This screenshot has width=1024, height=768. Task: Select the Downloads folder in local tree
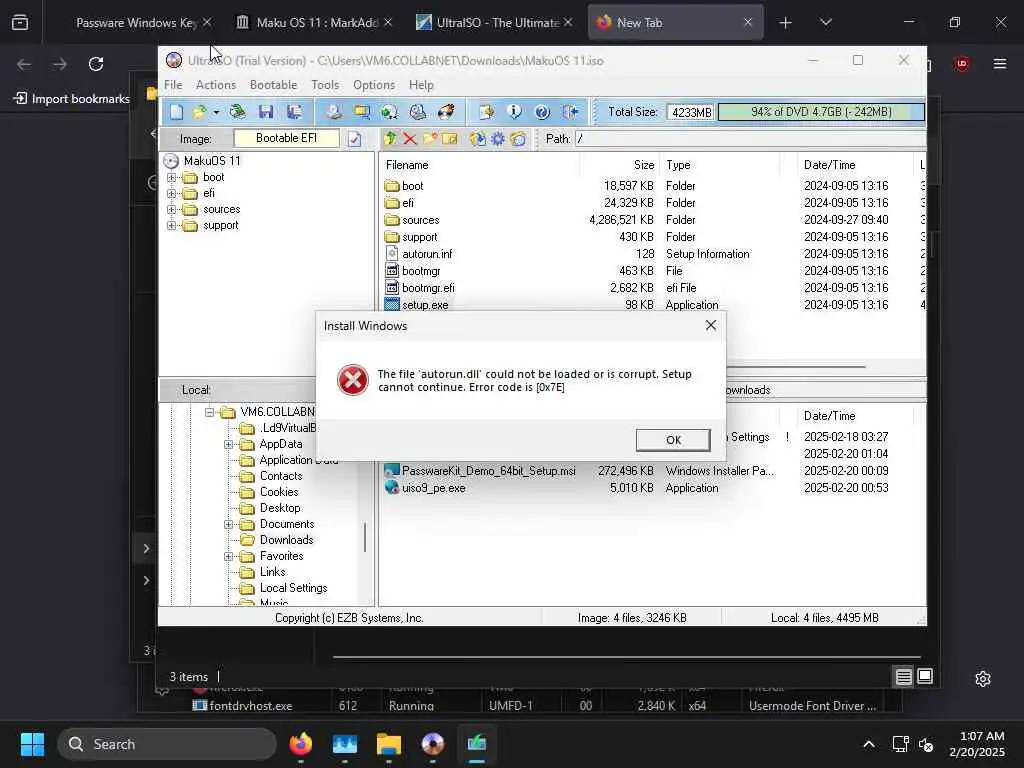coord(286,540)
